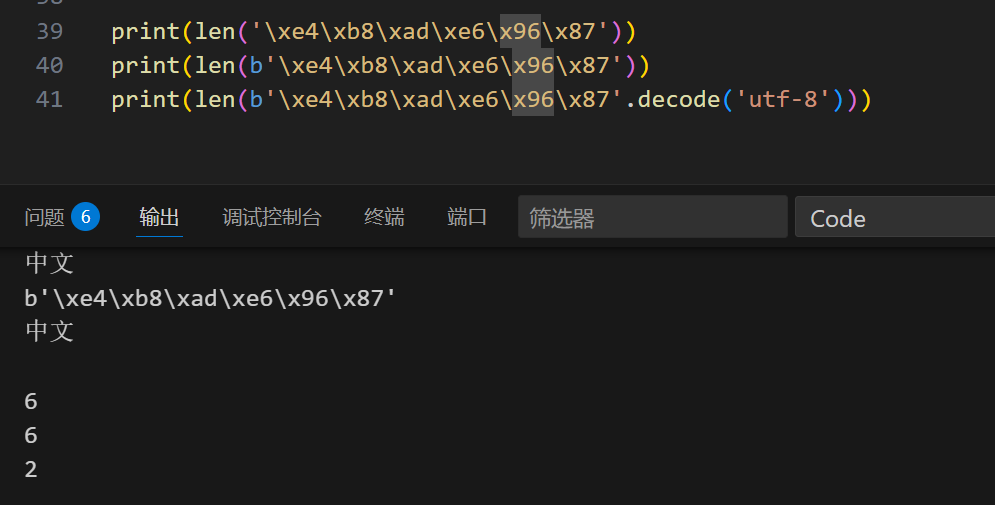Click line number 39 in the gutter
995x505 pixels.
[x=49, y=32]
